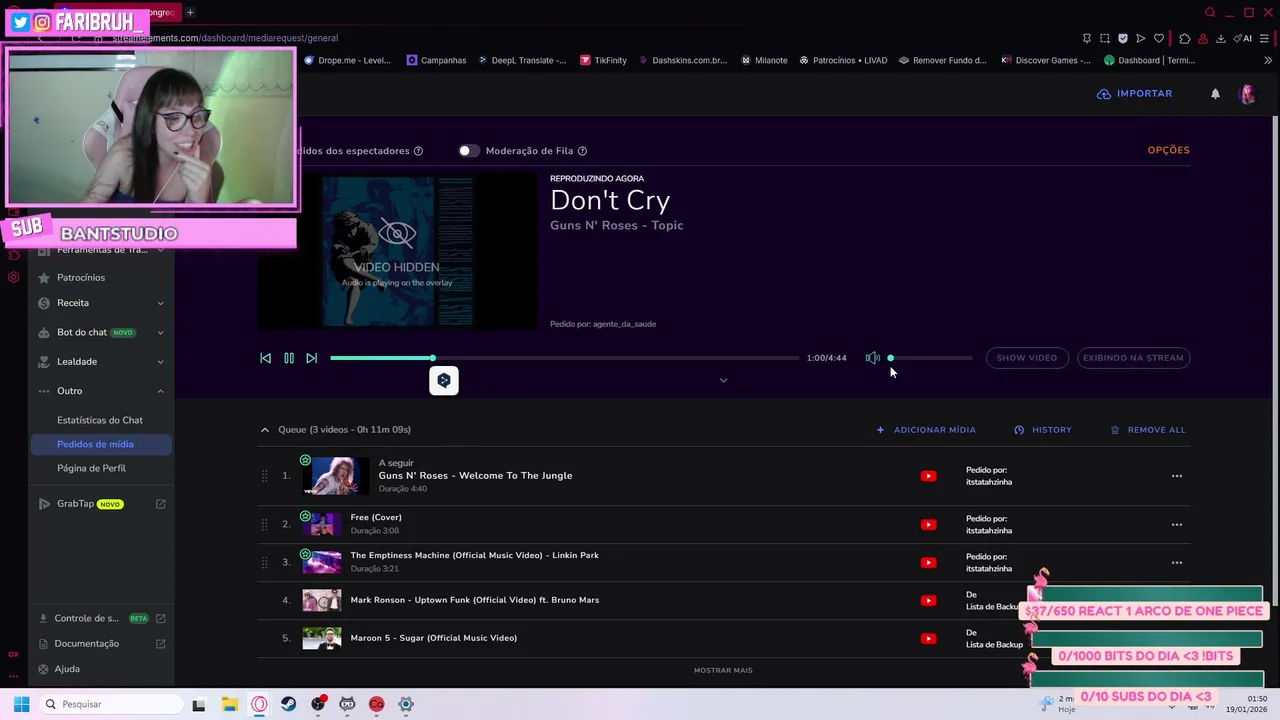This screenshot has height=720, width=1280.
Task: Open the browser main menu icon
Action: 1265,38
